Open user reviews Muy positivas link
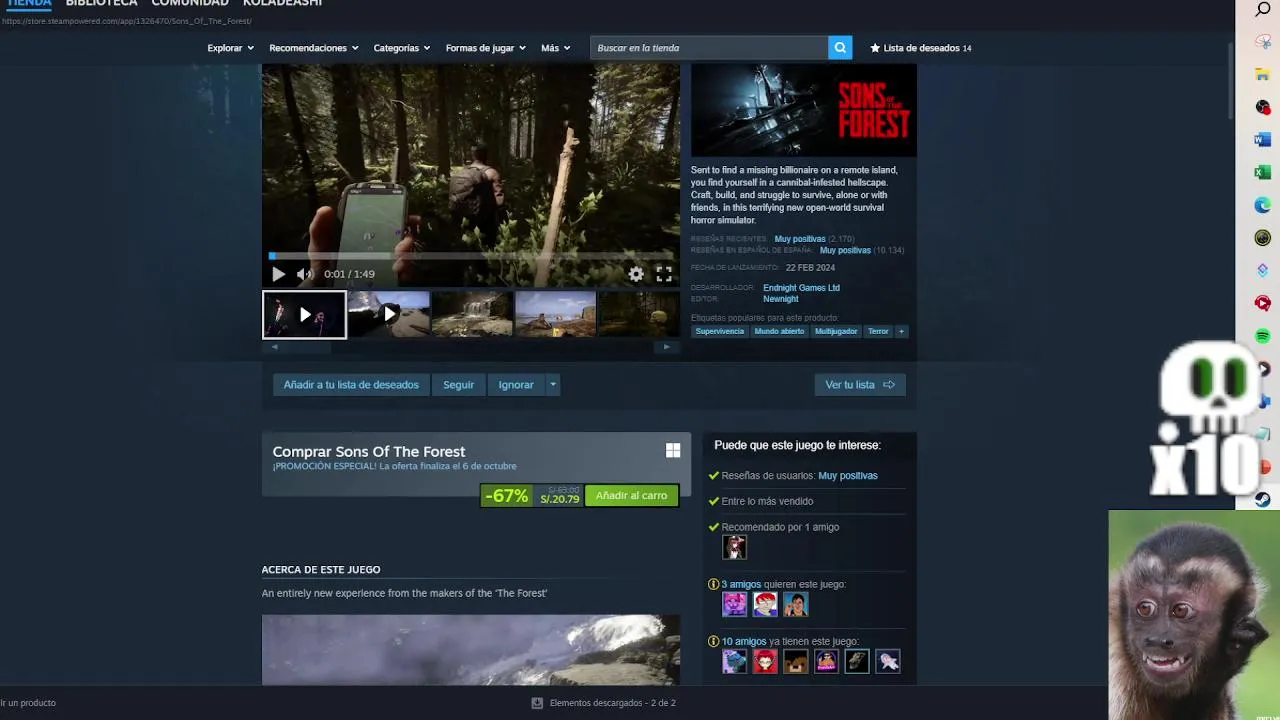Image resolution: width=1280 pixels, height=720 pixels. click(x=848, y=476)
